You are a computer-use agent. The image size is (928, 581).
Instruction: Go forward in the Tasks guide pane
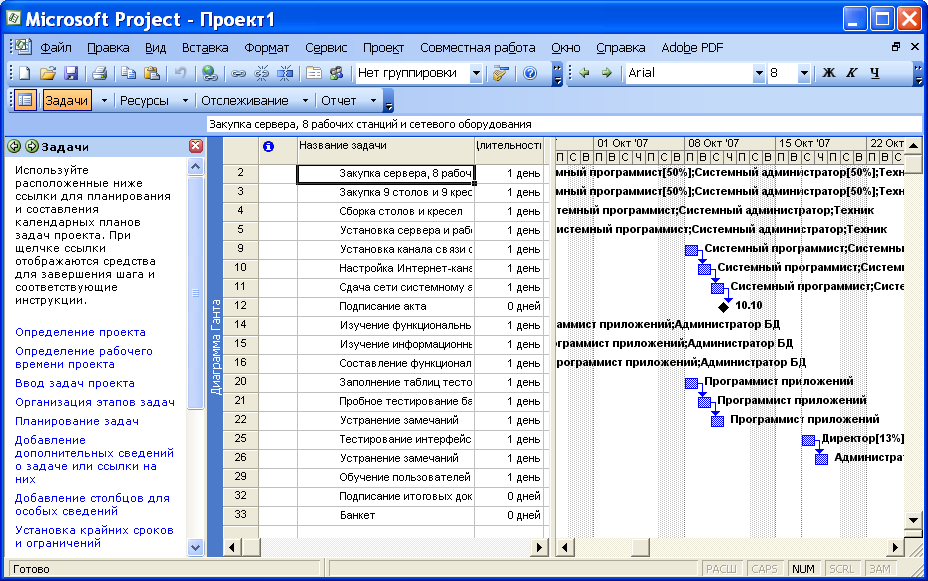click(x=32, y=146)
